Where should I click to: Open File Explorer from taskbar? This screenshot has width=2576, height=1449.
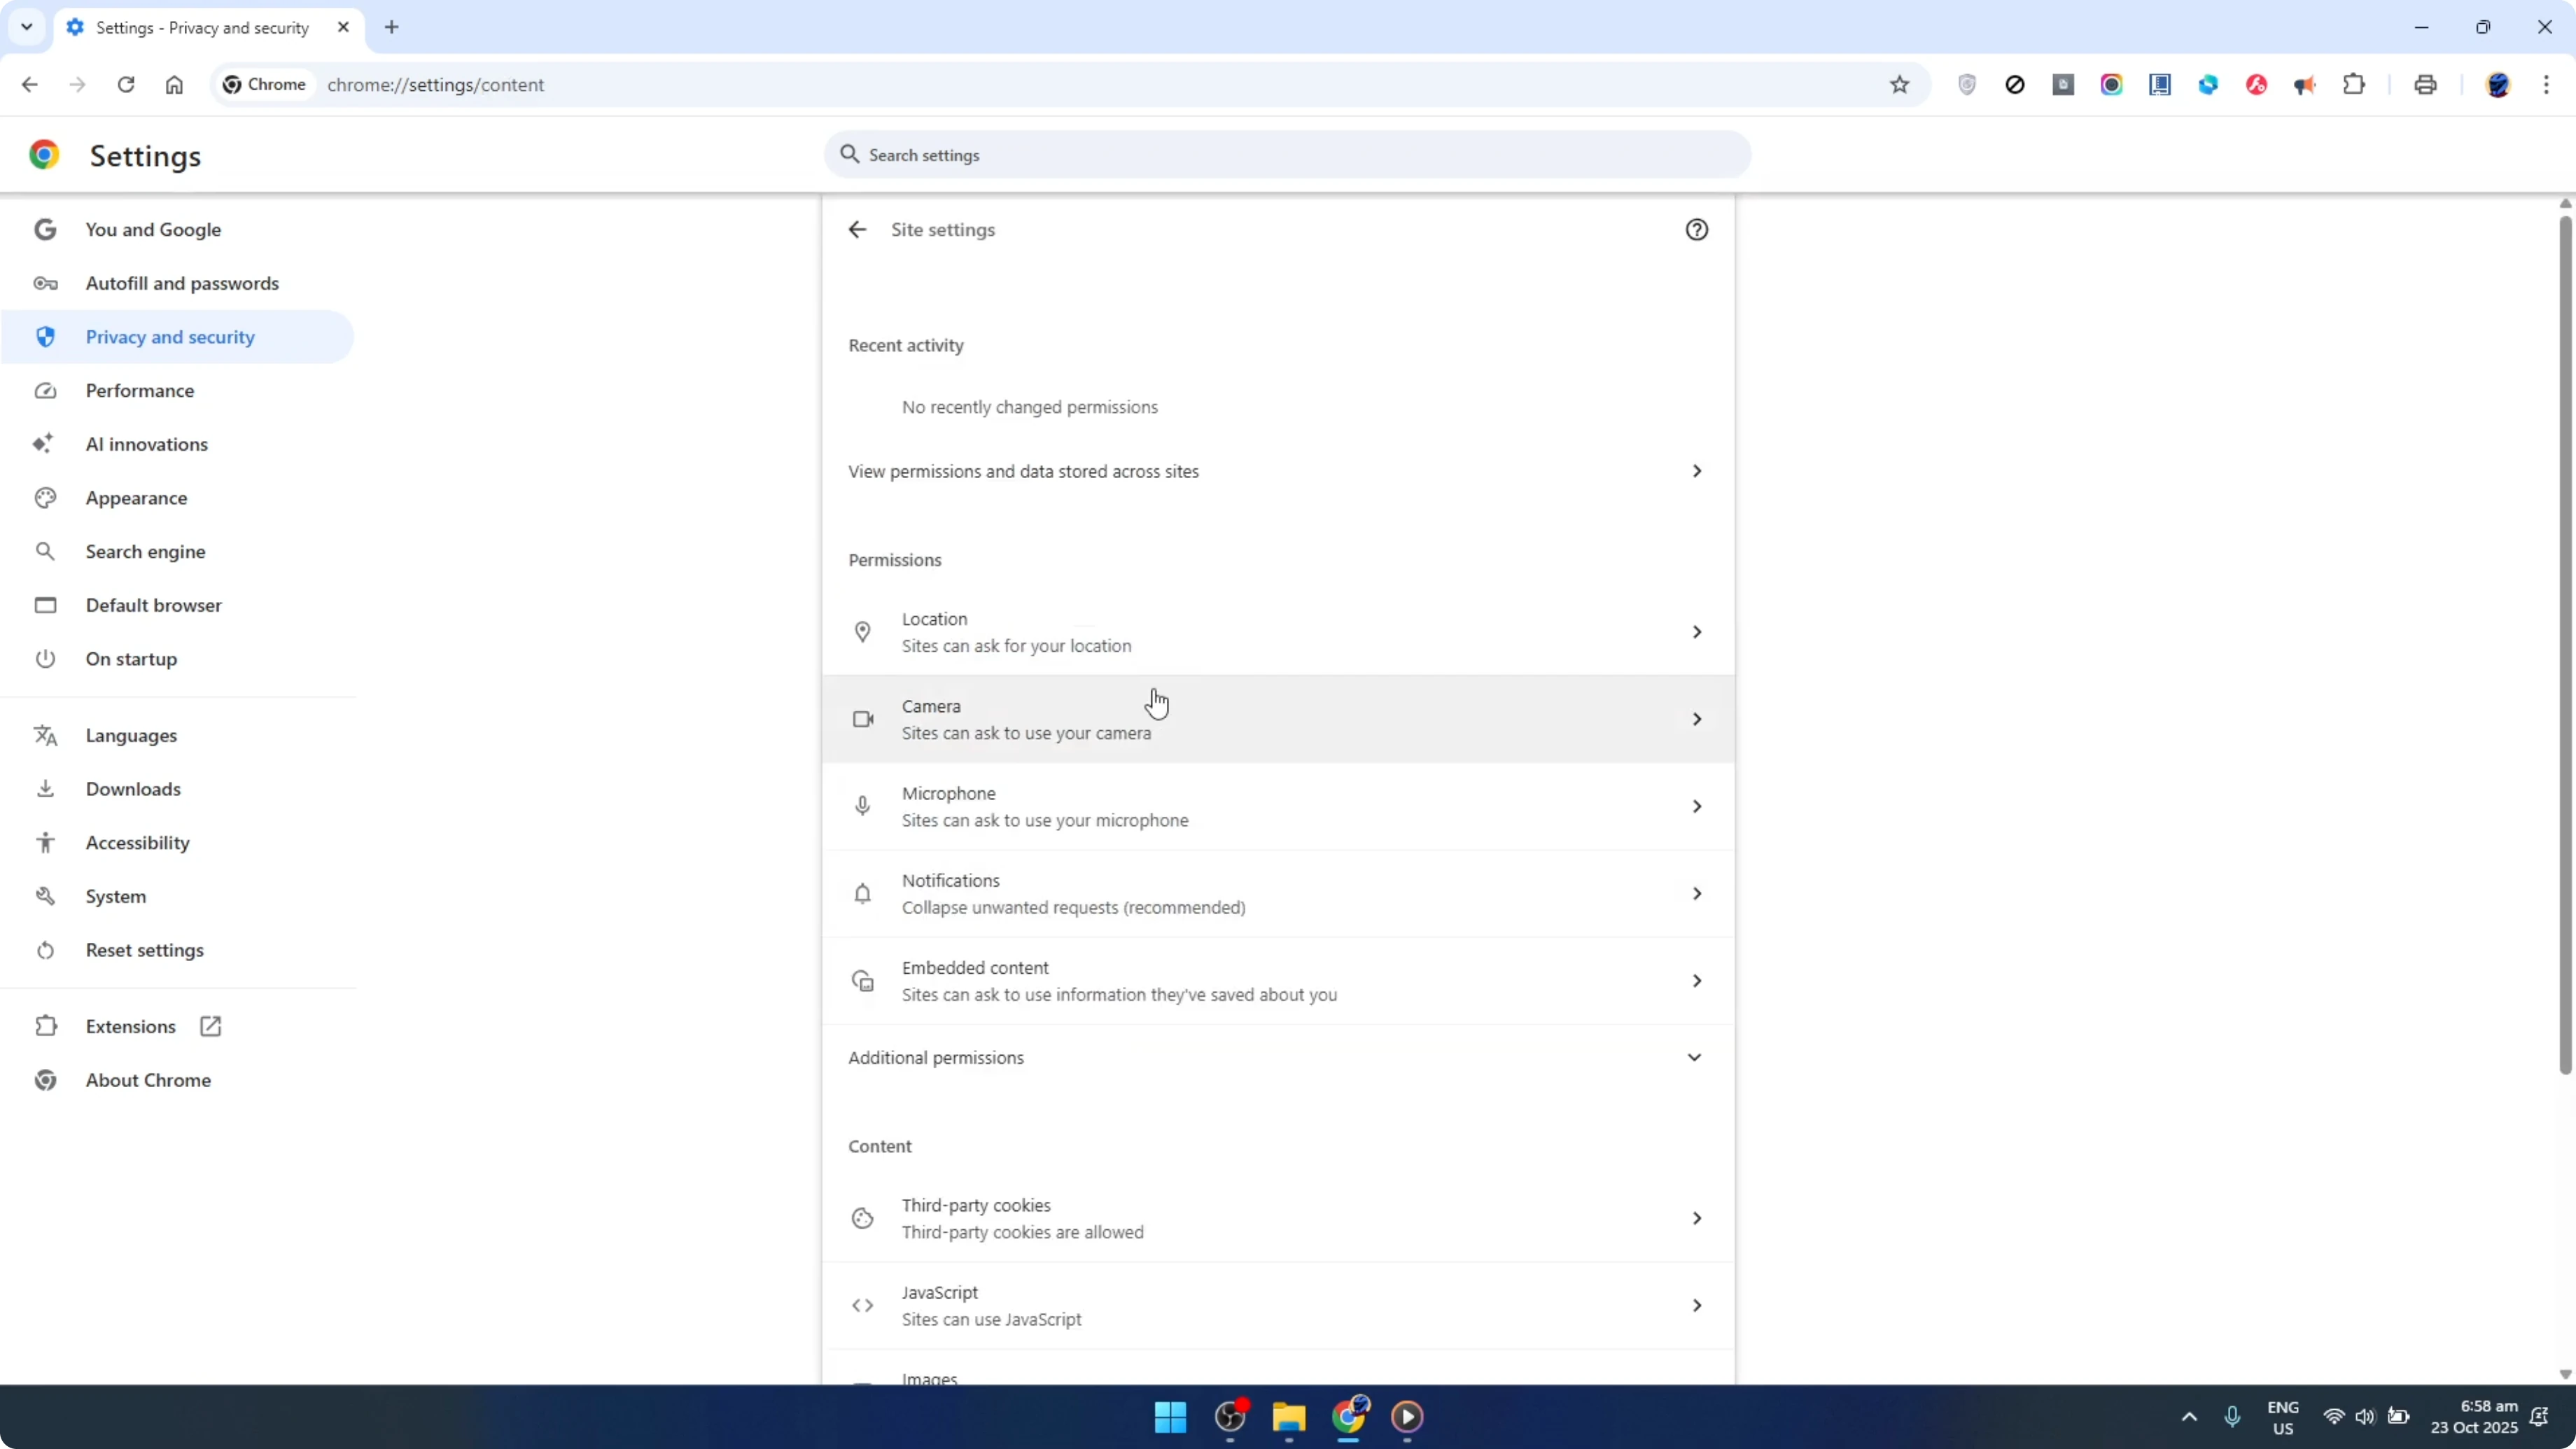click(1289, 1417)
